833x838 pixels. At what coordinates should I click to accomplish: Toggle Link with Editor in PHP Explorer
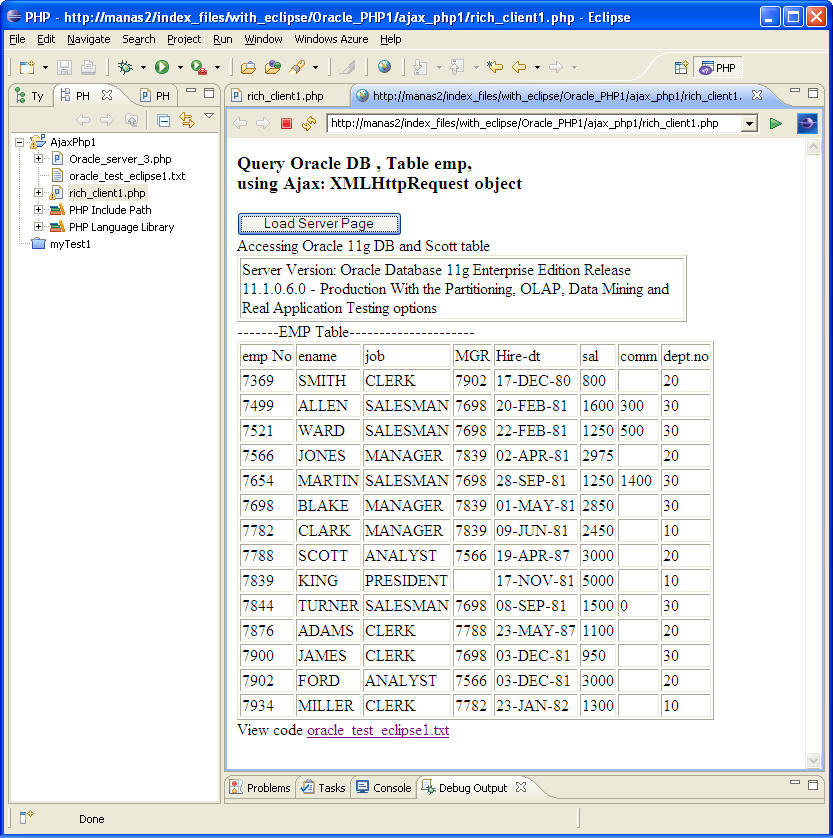pos(187,120)
